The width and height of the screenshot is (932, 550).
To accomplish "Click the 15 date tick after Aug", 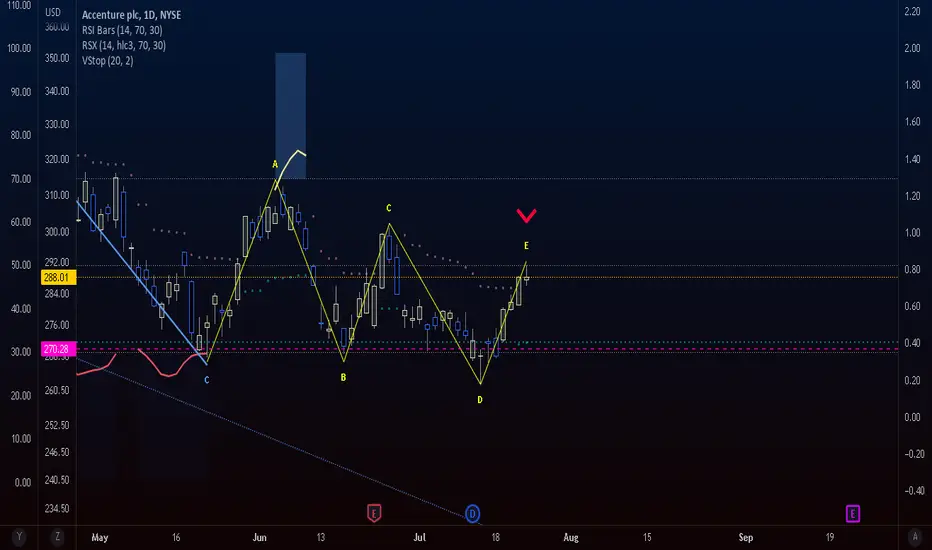I will pos(647,538).
